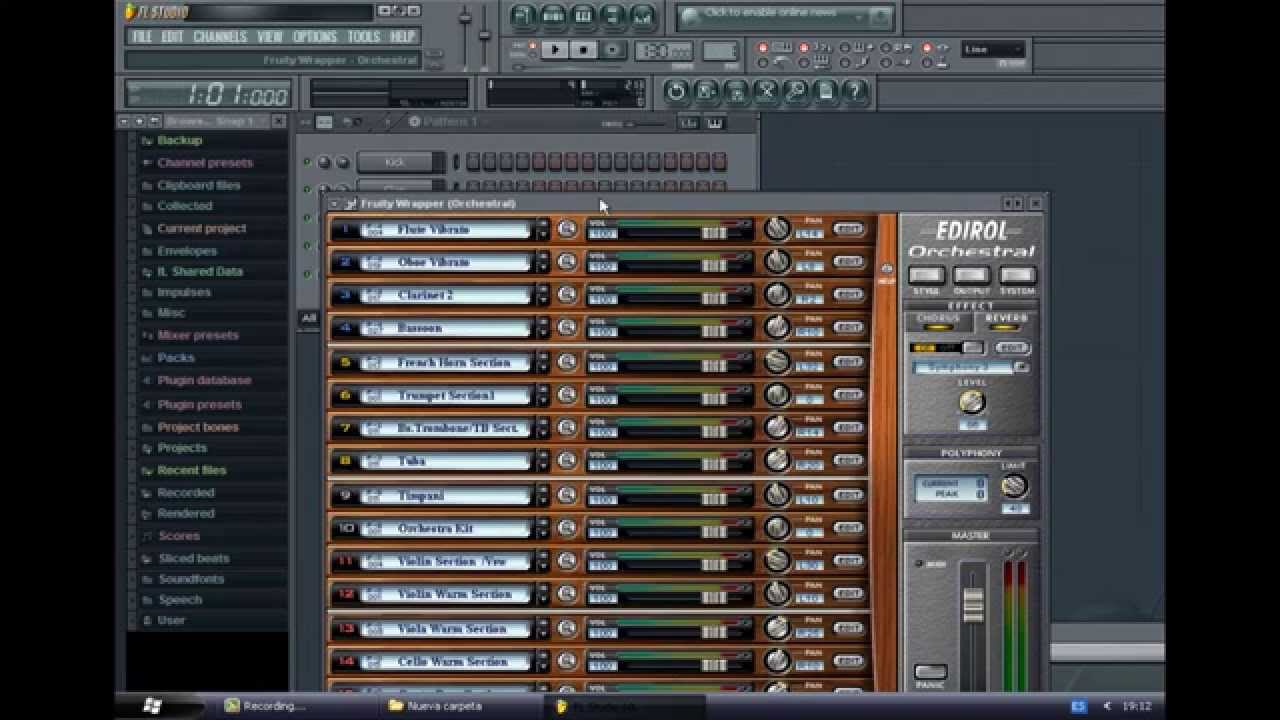This screenshot has height=720, width=1280.
Task: Click the Master volume fader
Action: point(973,605)
